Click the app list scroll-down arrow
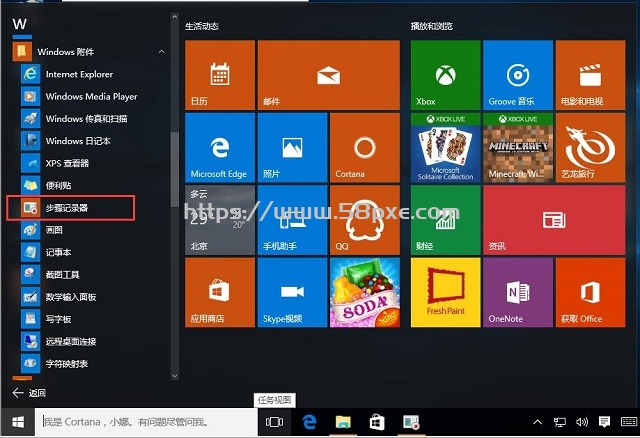Screen dimensions: 640x438 175,376
